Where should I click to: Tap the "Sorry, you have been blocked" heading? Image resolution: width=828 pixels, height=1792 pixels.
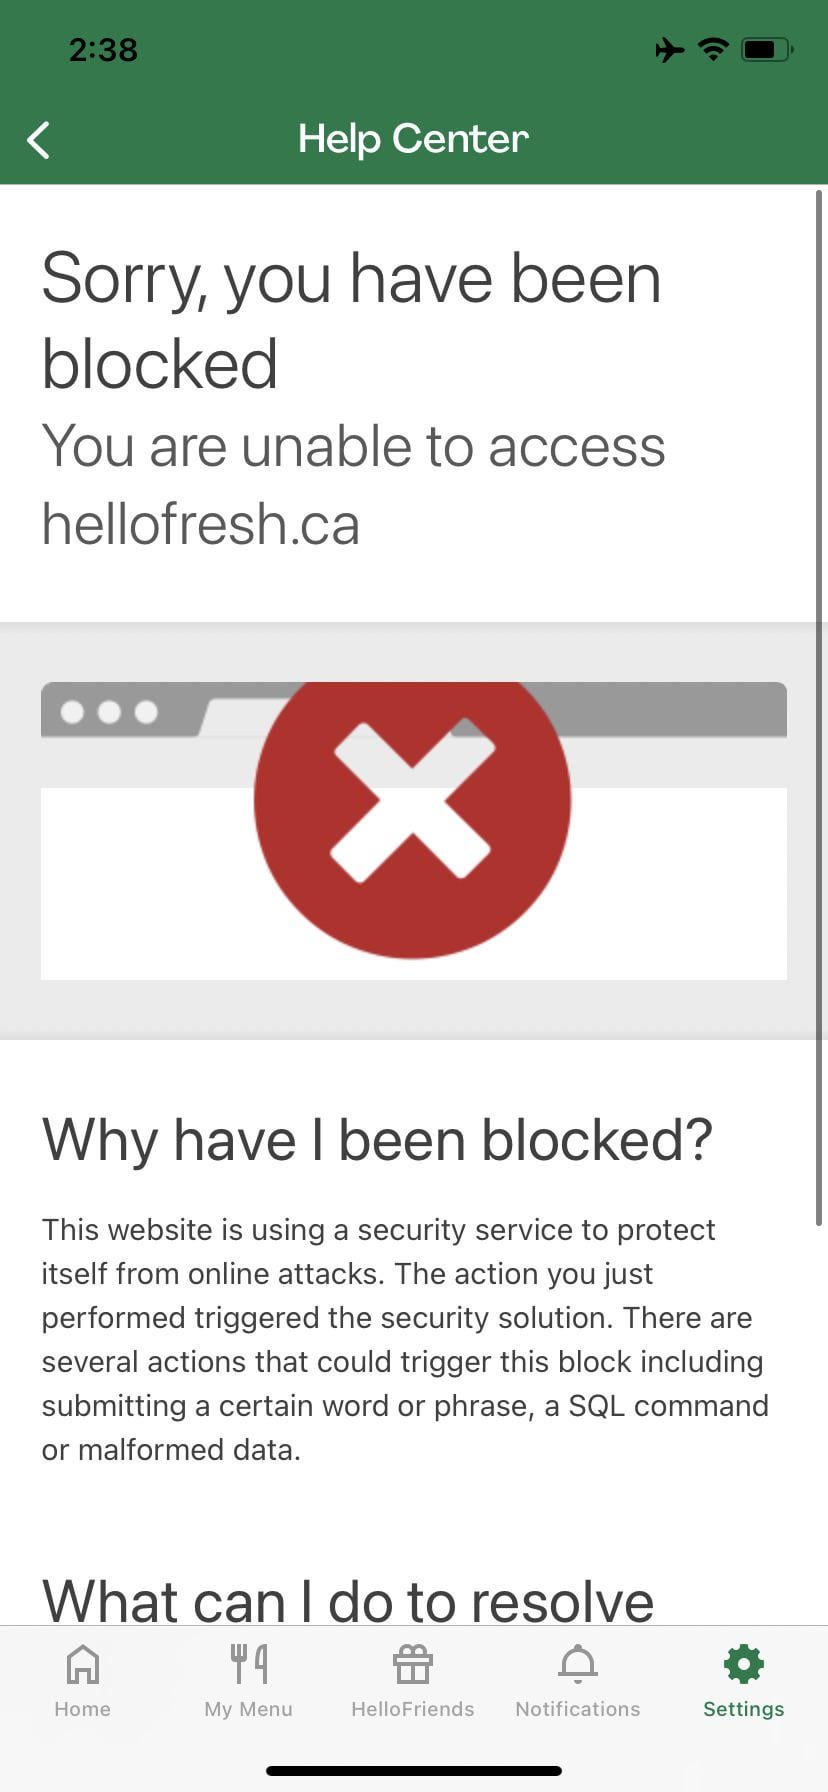(351, 320)
